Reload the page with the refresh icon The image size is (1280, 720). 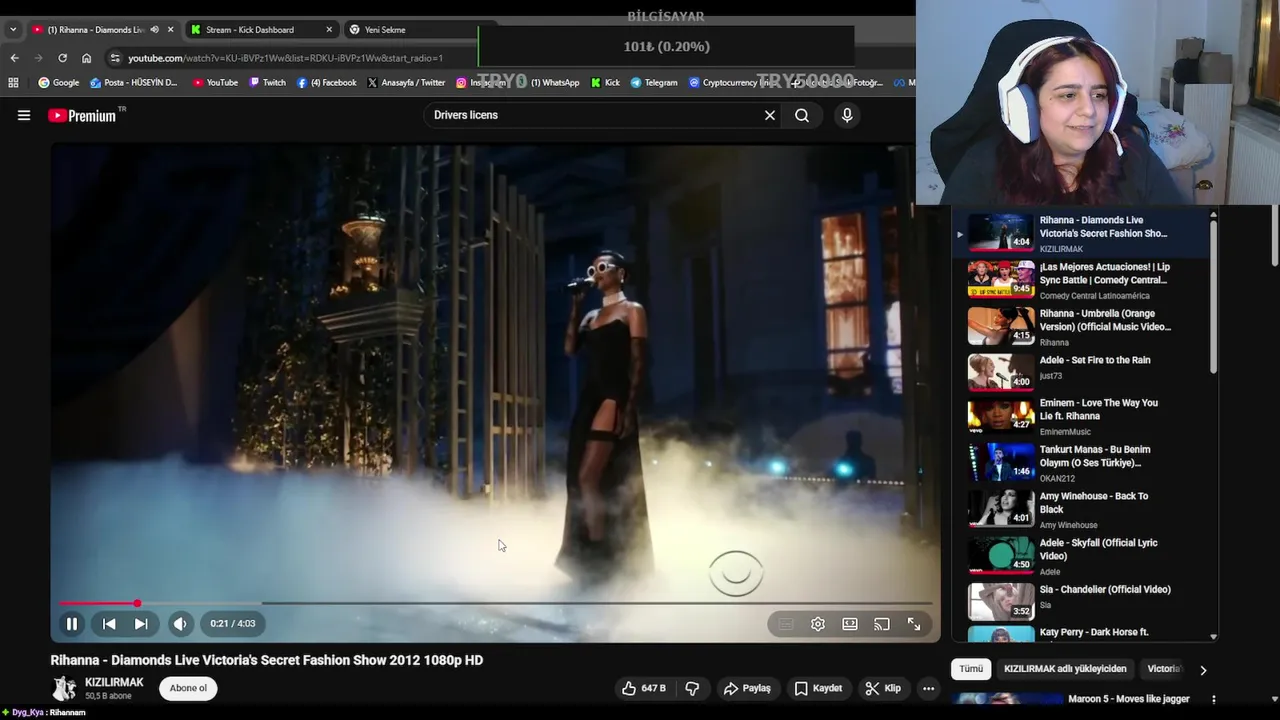[x=62, y=58]
